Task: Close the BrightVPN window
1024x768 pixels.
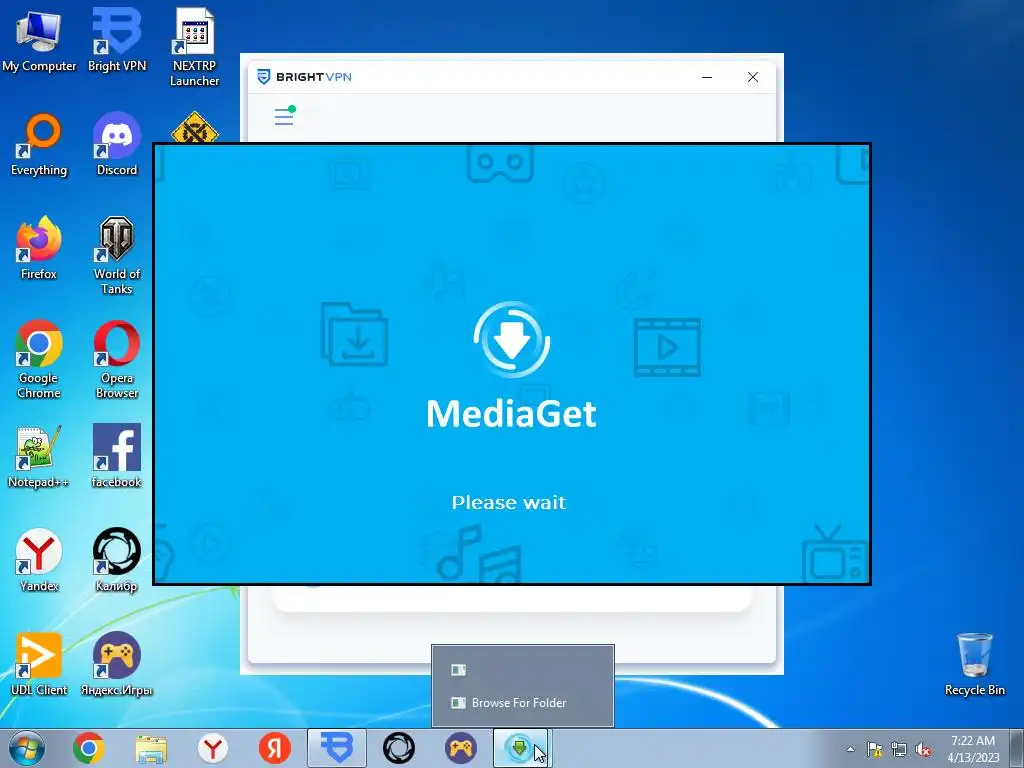Action: pyautogui.click(x=753, y=77)
